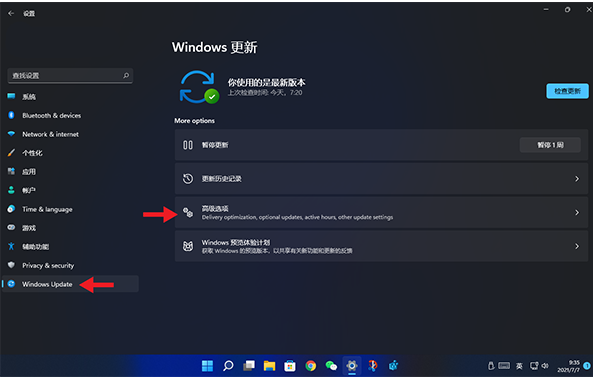The image size is (593, 377).
Task: Click the More options heading
Action: point(194,121)
